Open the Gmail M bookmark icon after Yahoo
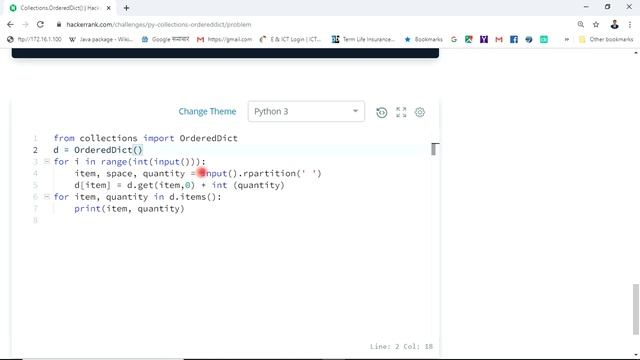 click(x=499, y=39)
